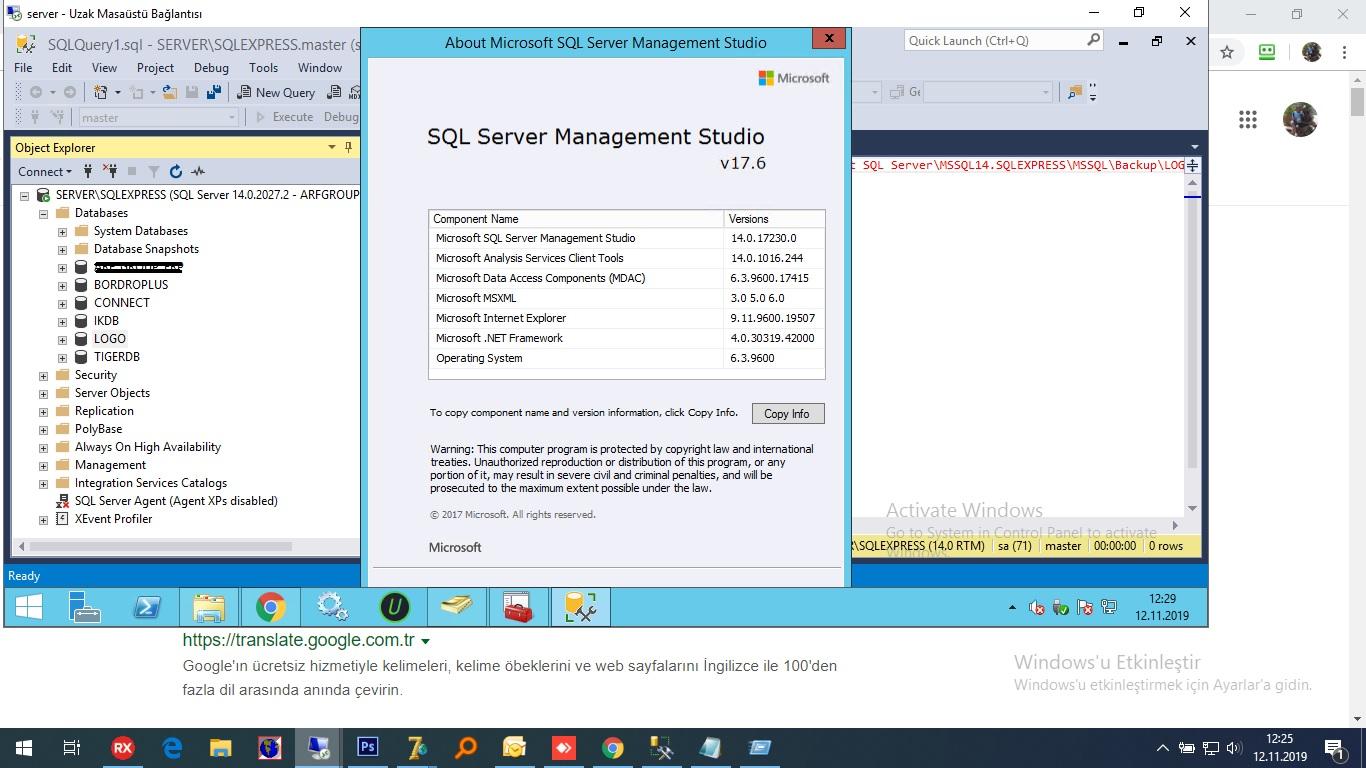The image size is (1366, 768).
Task: Pin the Object Explorer panel
Action: (348, 147)
